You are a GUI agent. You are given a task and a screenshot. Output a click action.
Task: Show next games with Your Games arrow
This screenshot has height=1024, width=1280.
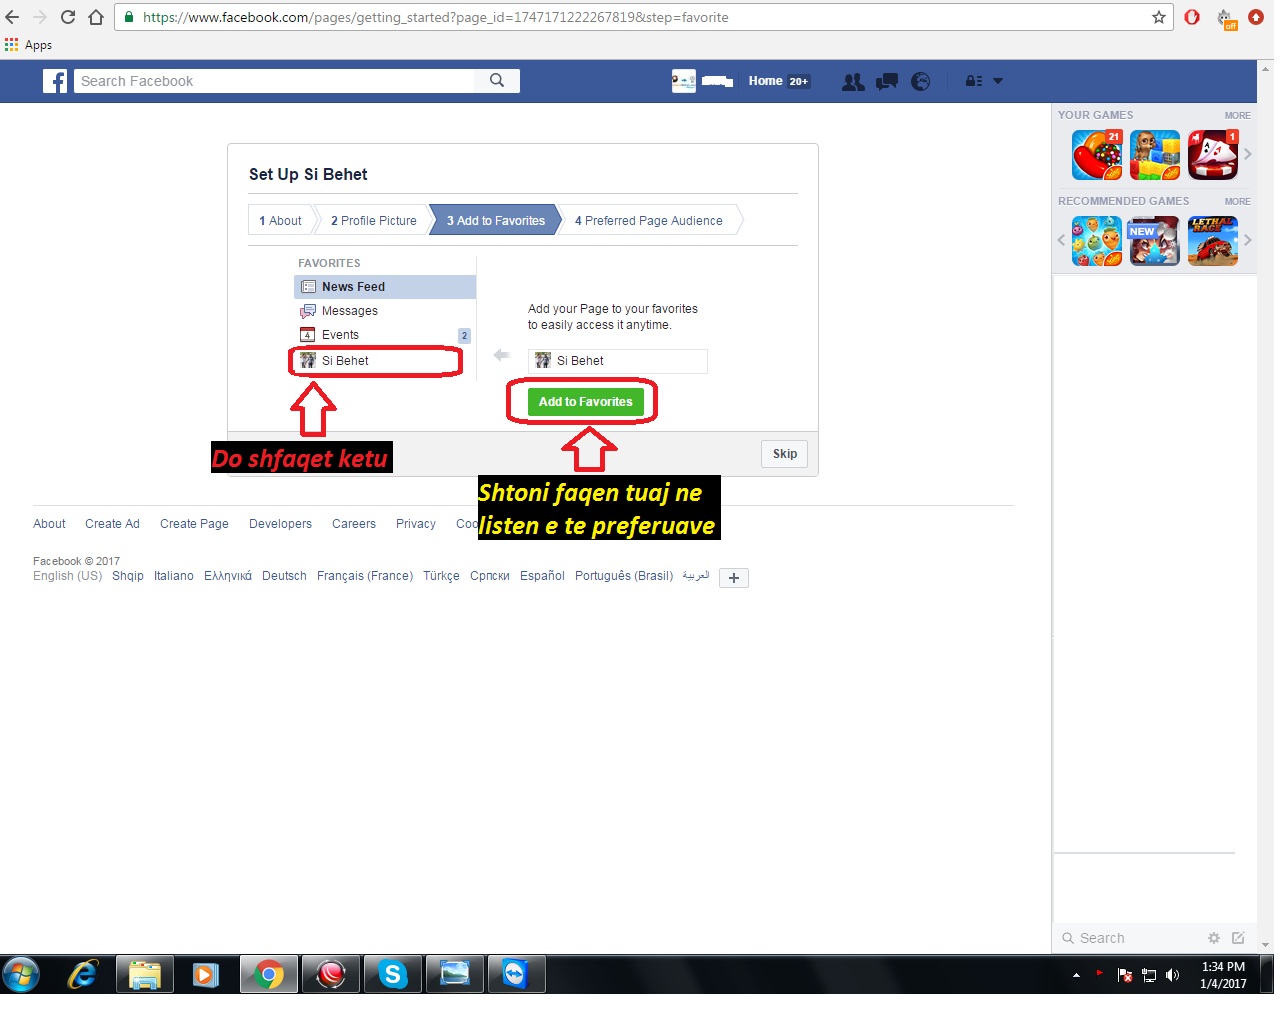point(1248,154)
